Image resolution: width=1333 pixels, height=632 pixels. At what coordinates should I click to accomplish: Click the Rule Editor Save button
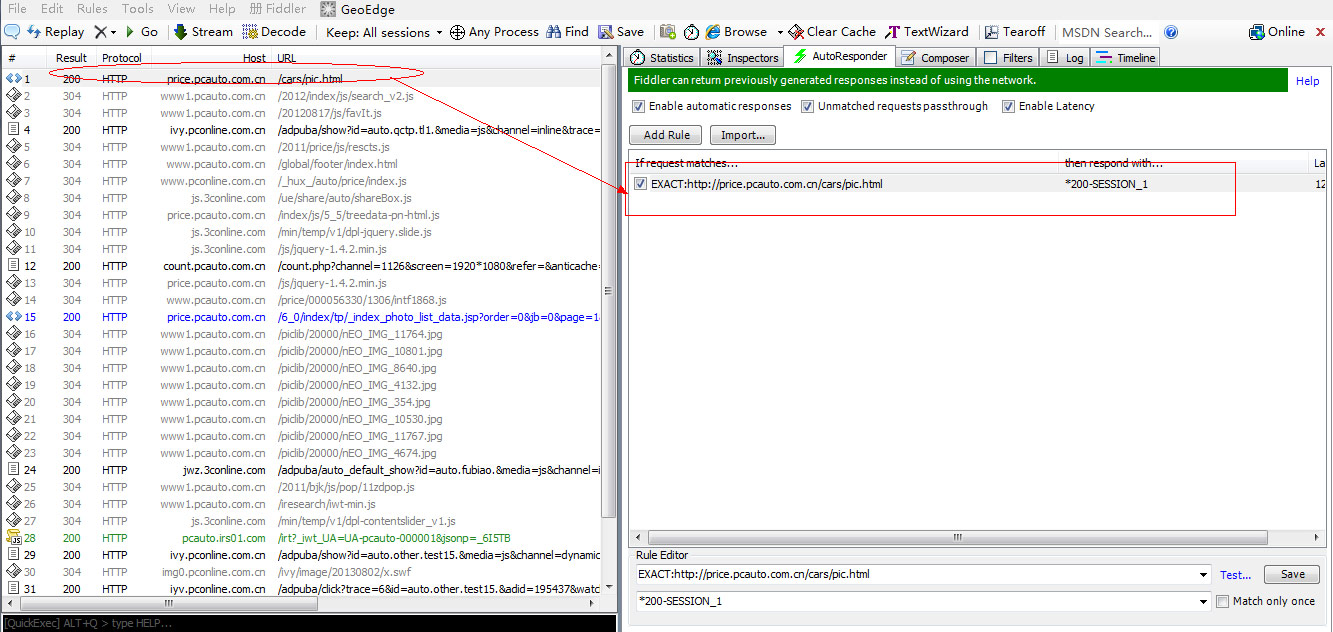pyautogui.click(x=1292, y=575)
